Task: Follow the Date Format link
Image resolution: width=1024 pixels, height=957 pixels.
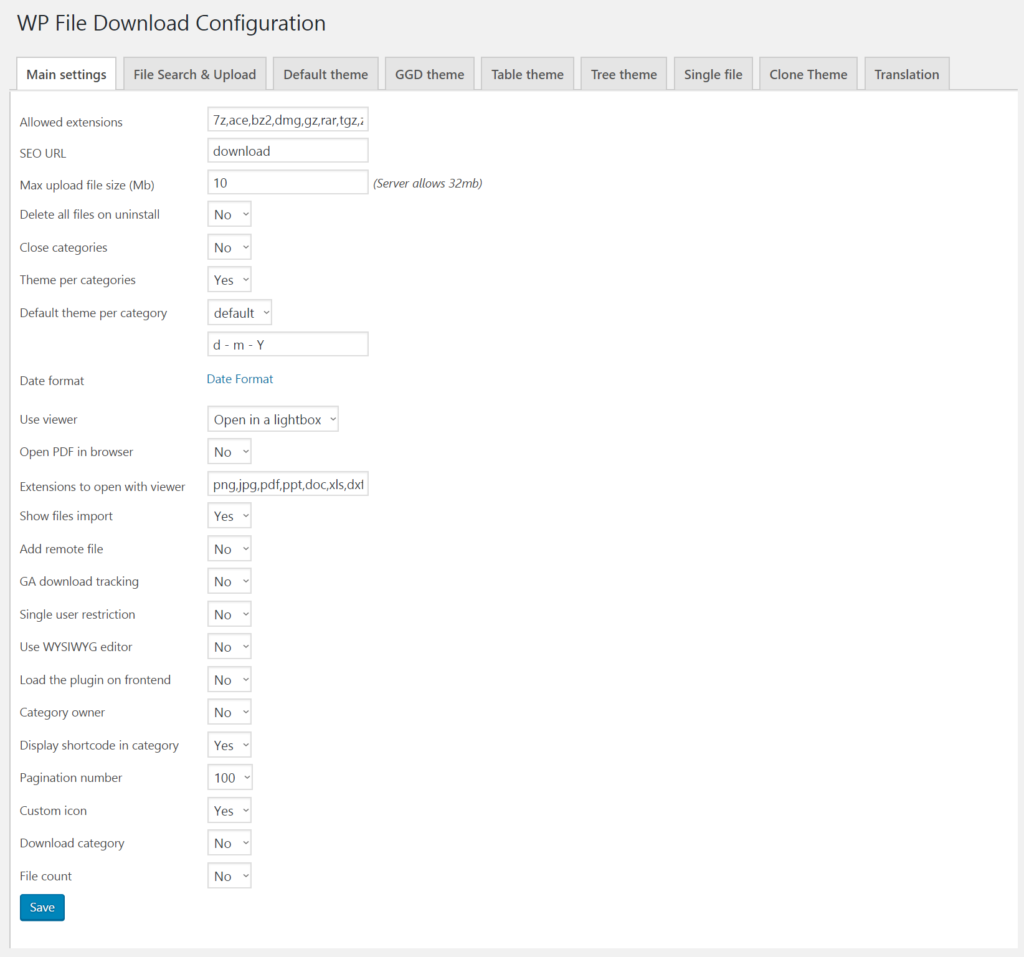Action: click(x=240, y=379)
